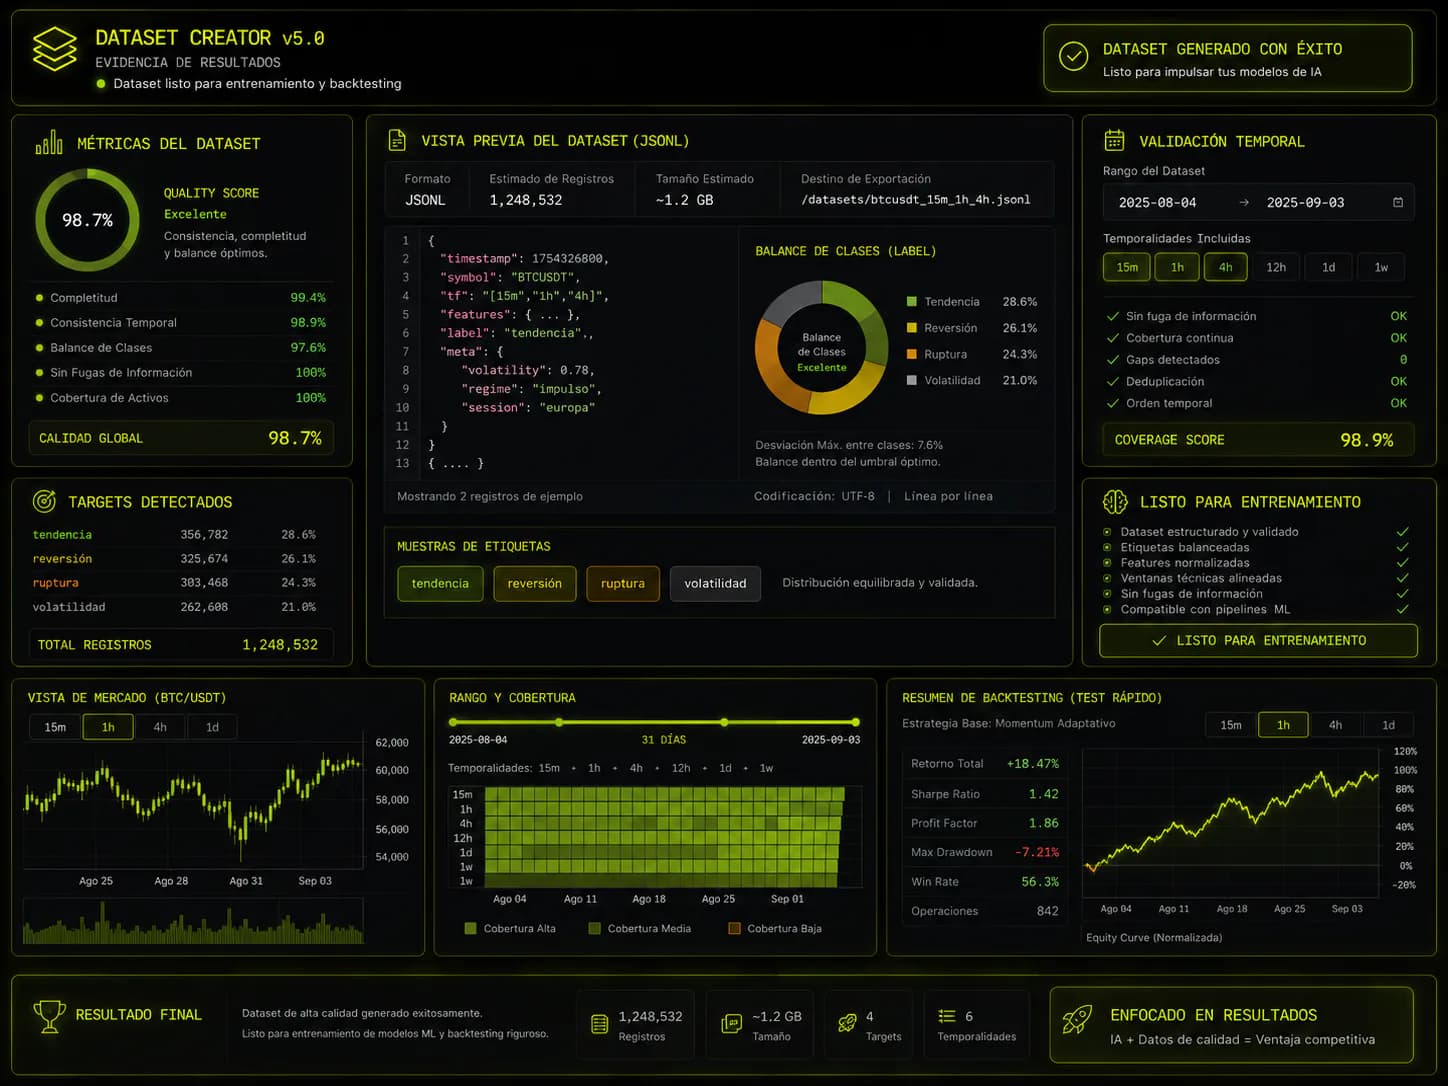
Task: Enable the 1w timeframe in Temporalidades Incluidas
Action: click(x=1381, y=267)
